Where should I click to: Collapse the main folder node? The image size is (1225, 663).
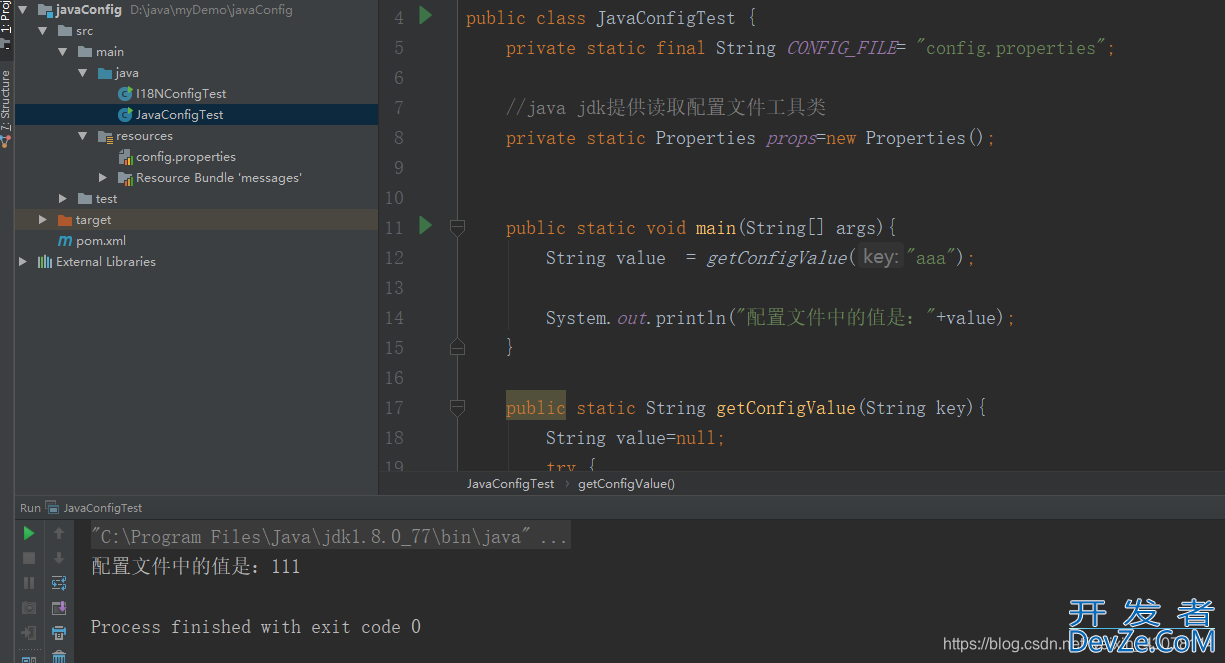point(62,52)
